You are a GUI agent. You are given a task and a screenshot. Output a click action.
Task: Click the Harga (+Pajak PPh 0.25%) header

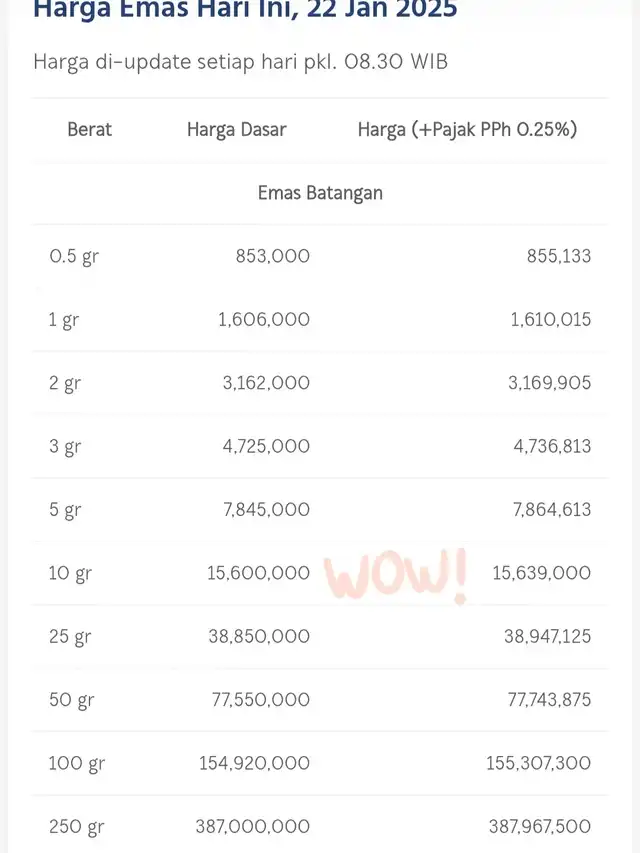[467, 129]
